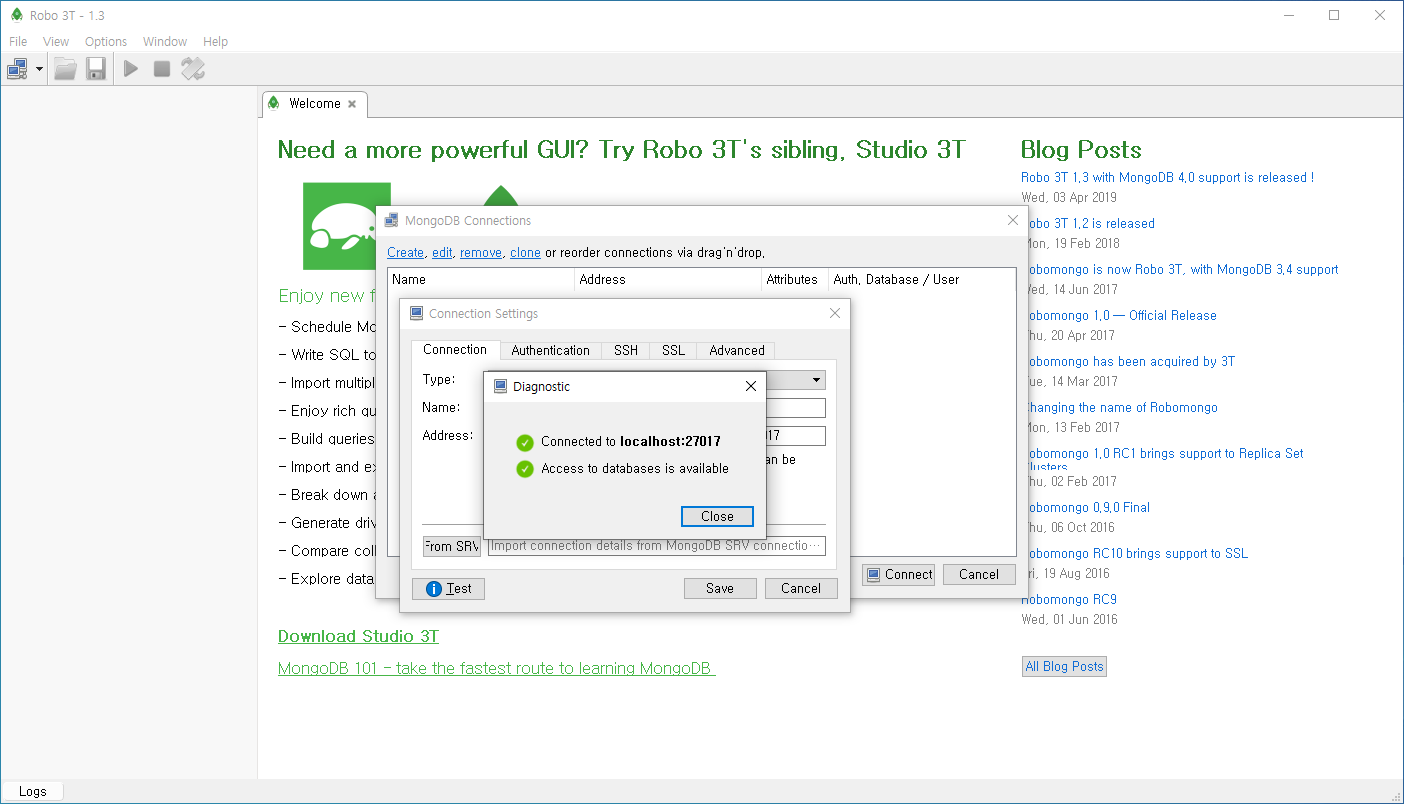Open the Window menu
The width and height of the screenshot is (1404, 804).
pos(165,41)
